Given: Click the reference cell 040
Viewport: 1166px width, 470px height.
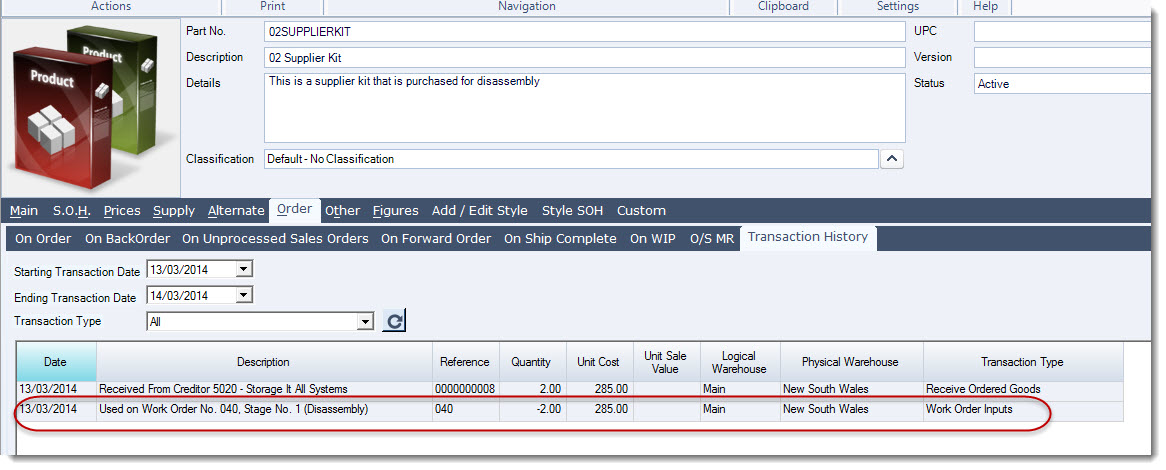Looking at the screenshot, I should click(x=465, y=409).
